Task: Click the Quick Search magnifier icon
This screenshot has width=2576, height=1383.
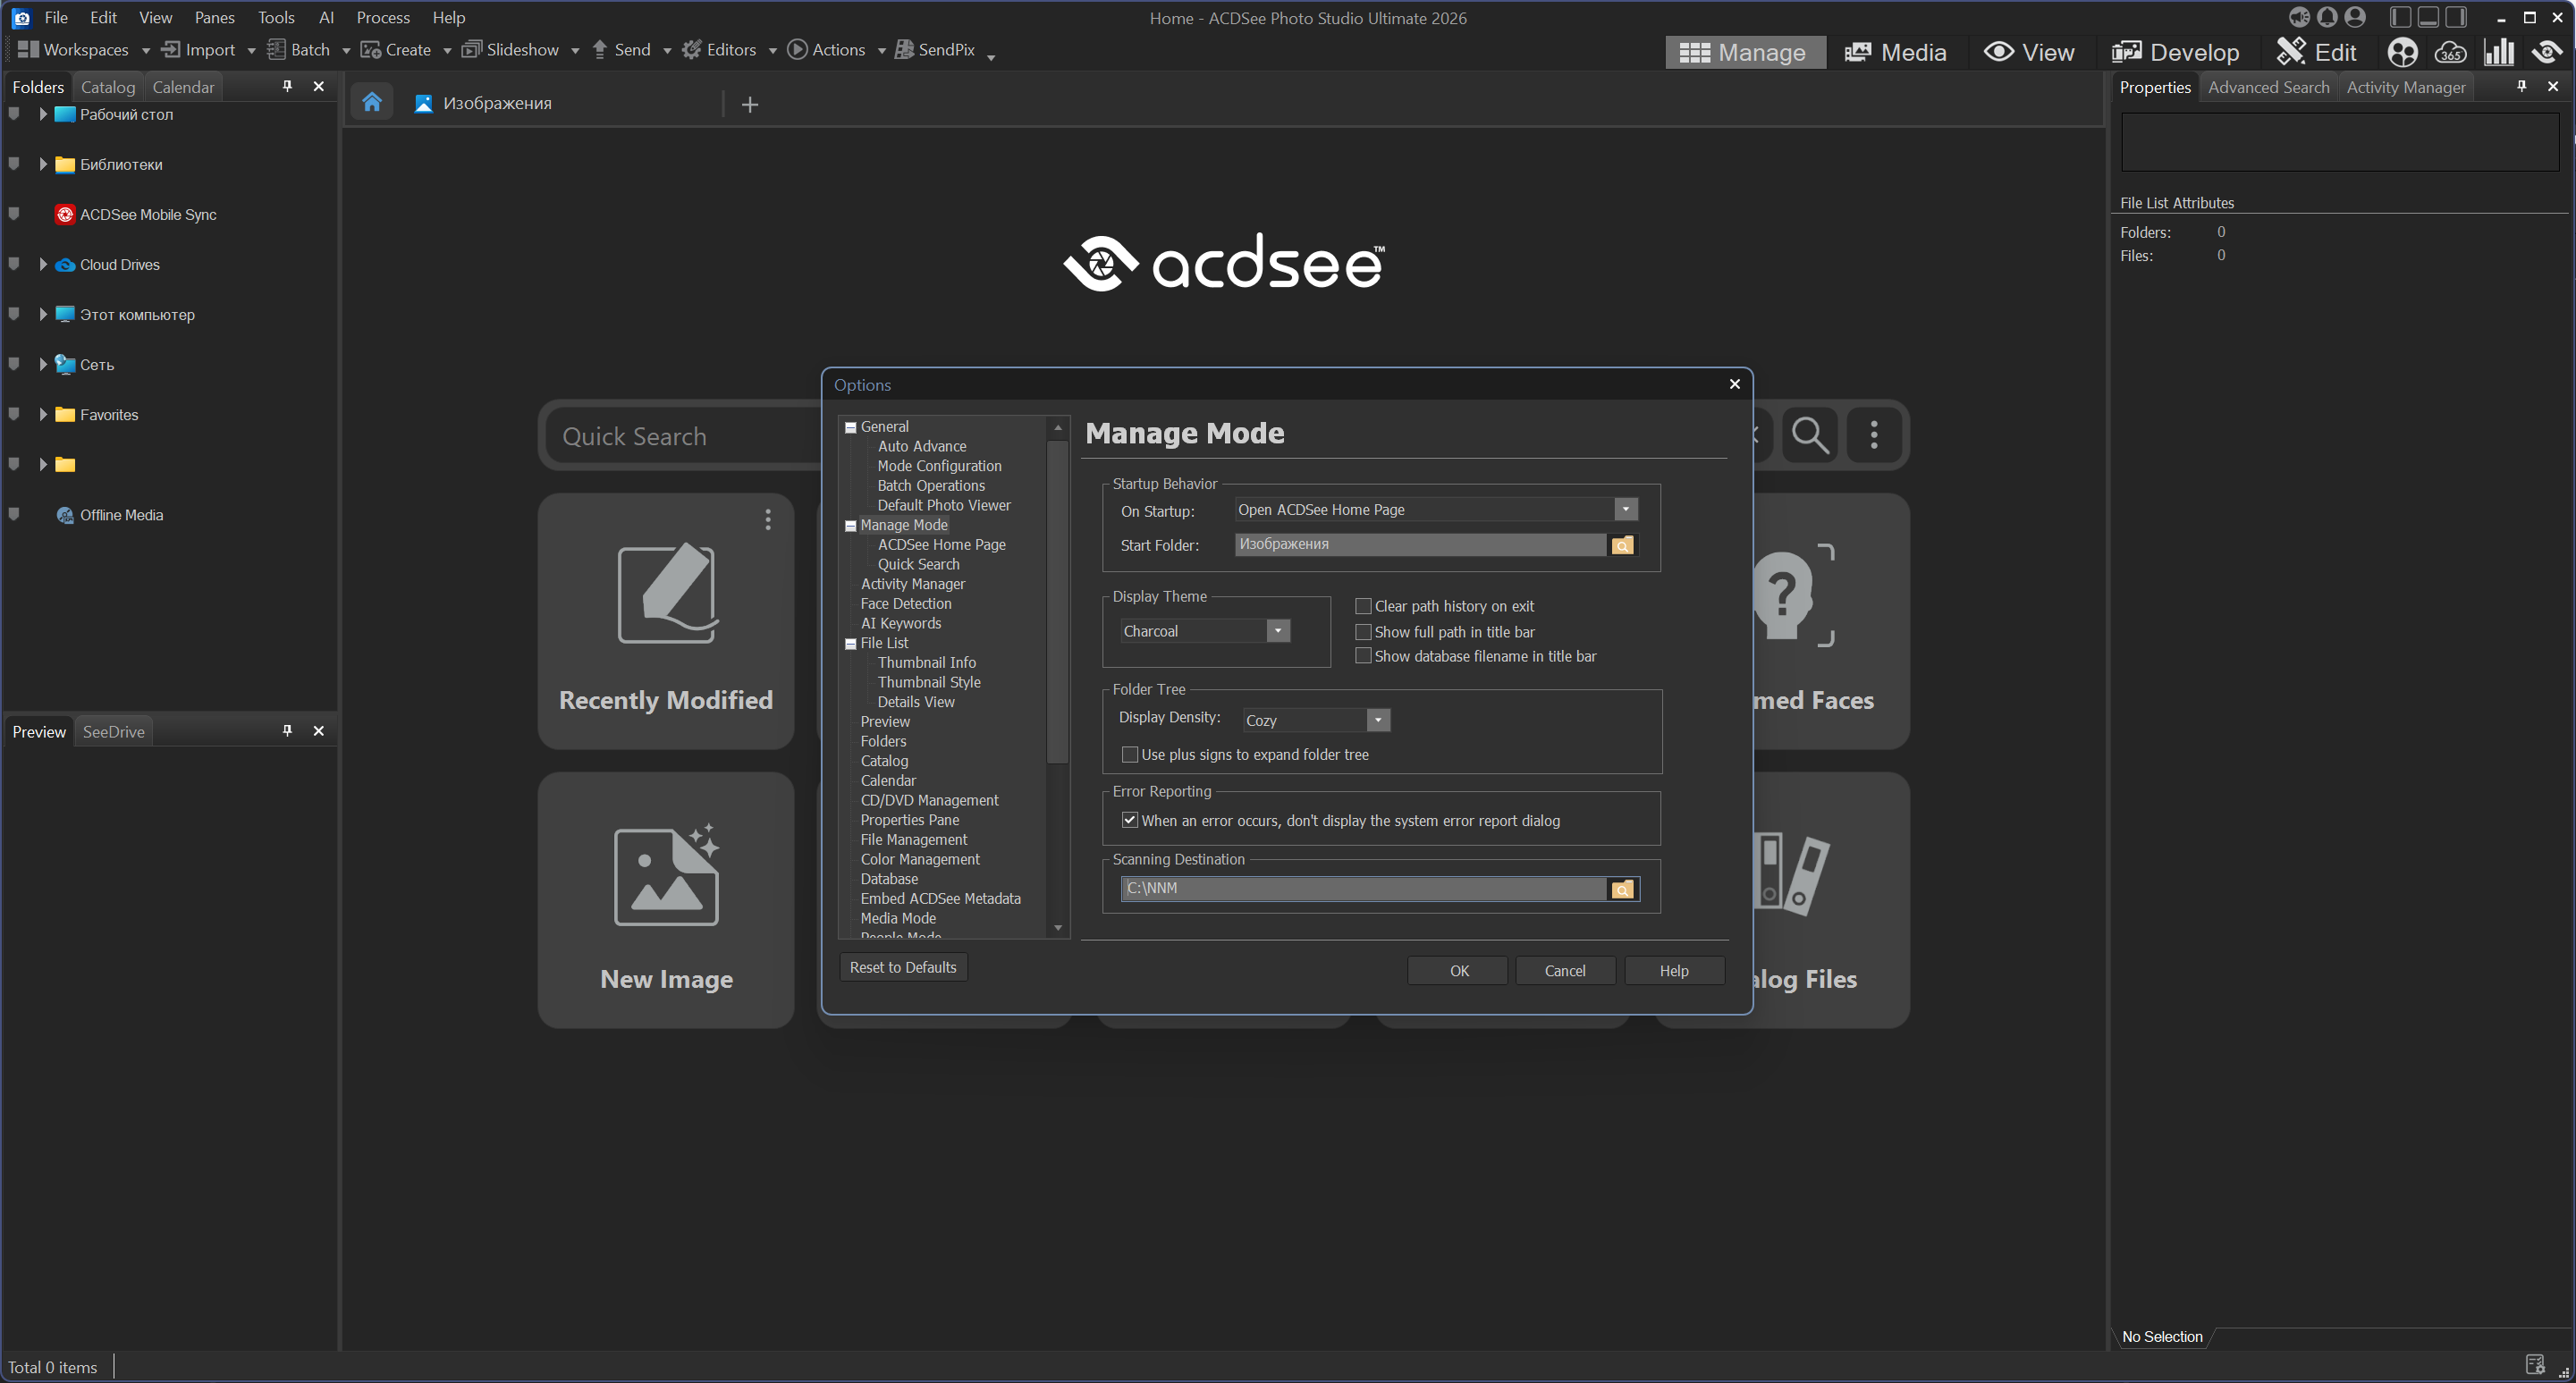Action: pyautogui.click(x=1810, y=435)
